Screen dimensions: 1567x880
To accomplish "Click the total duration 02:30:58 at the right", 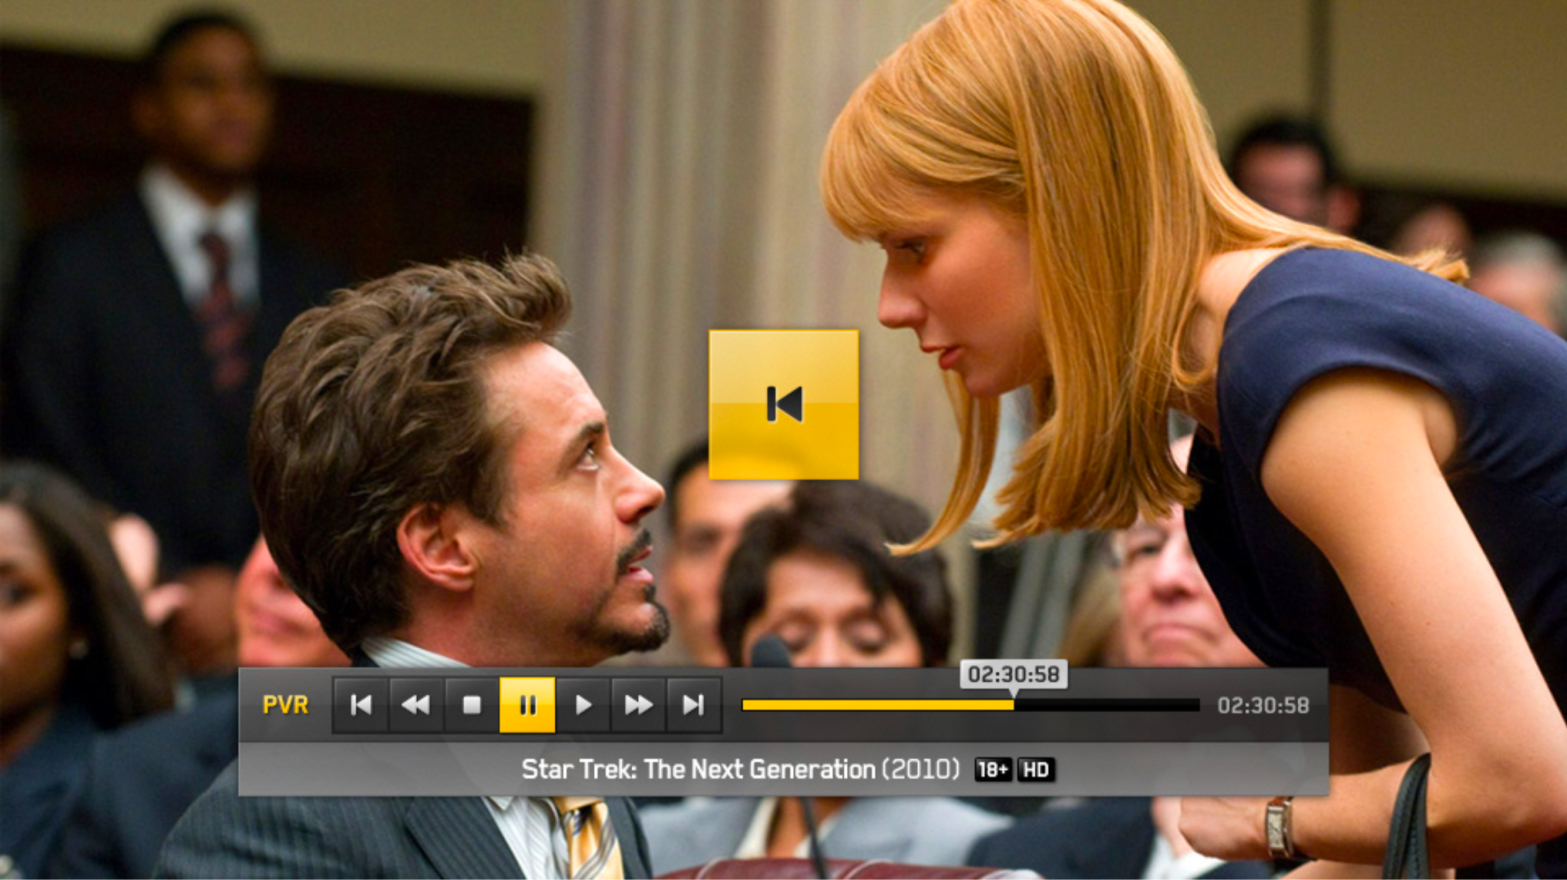I will (x=1262, y=706).
